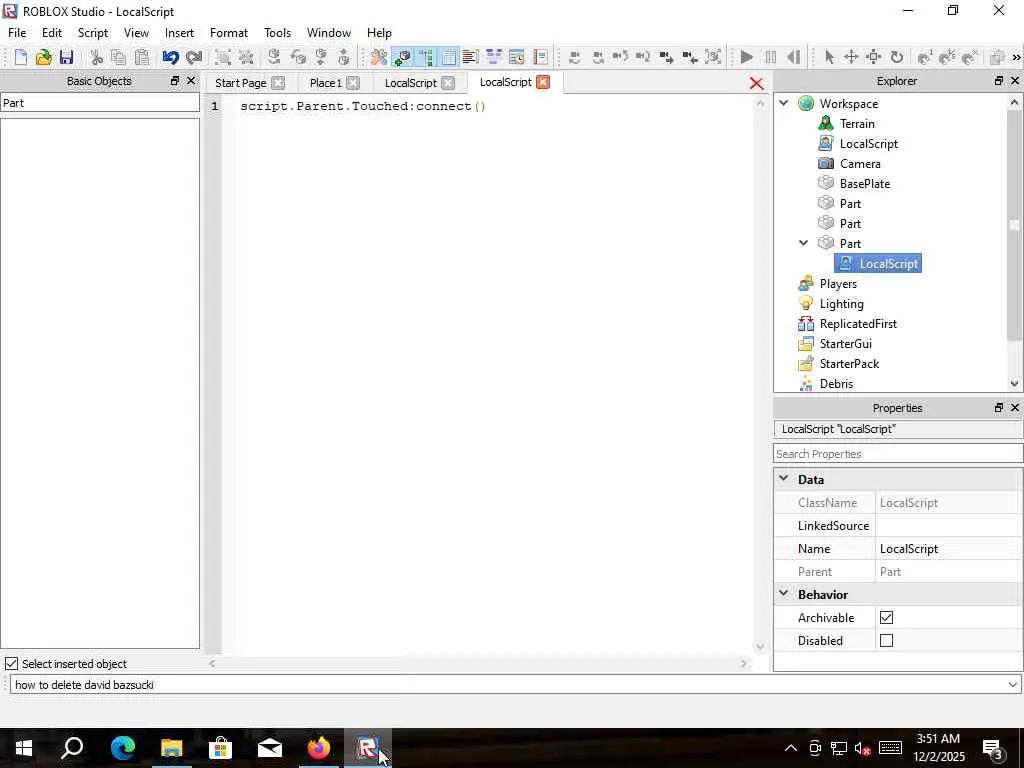Click the Search Properties field

pos(898,454)
